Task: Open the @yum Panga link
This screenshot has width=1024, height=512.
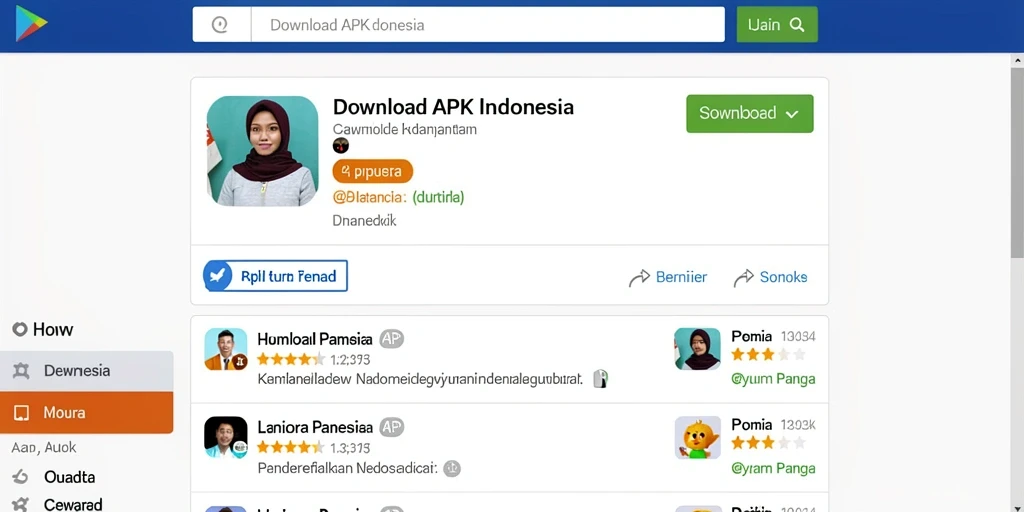Action: (x=773, y=379)
